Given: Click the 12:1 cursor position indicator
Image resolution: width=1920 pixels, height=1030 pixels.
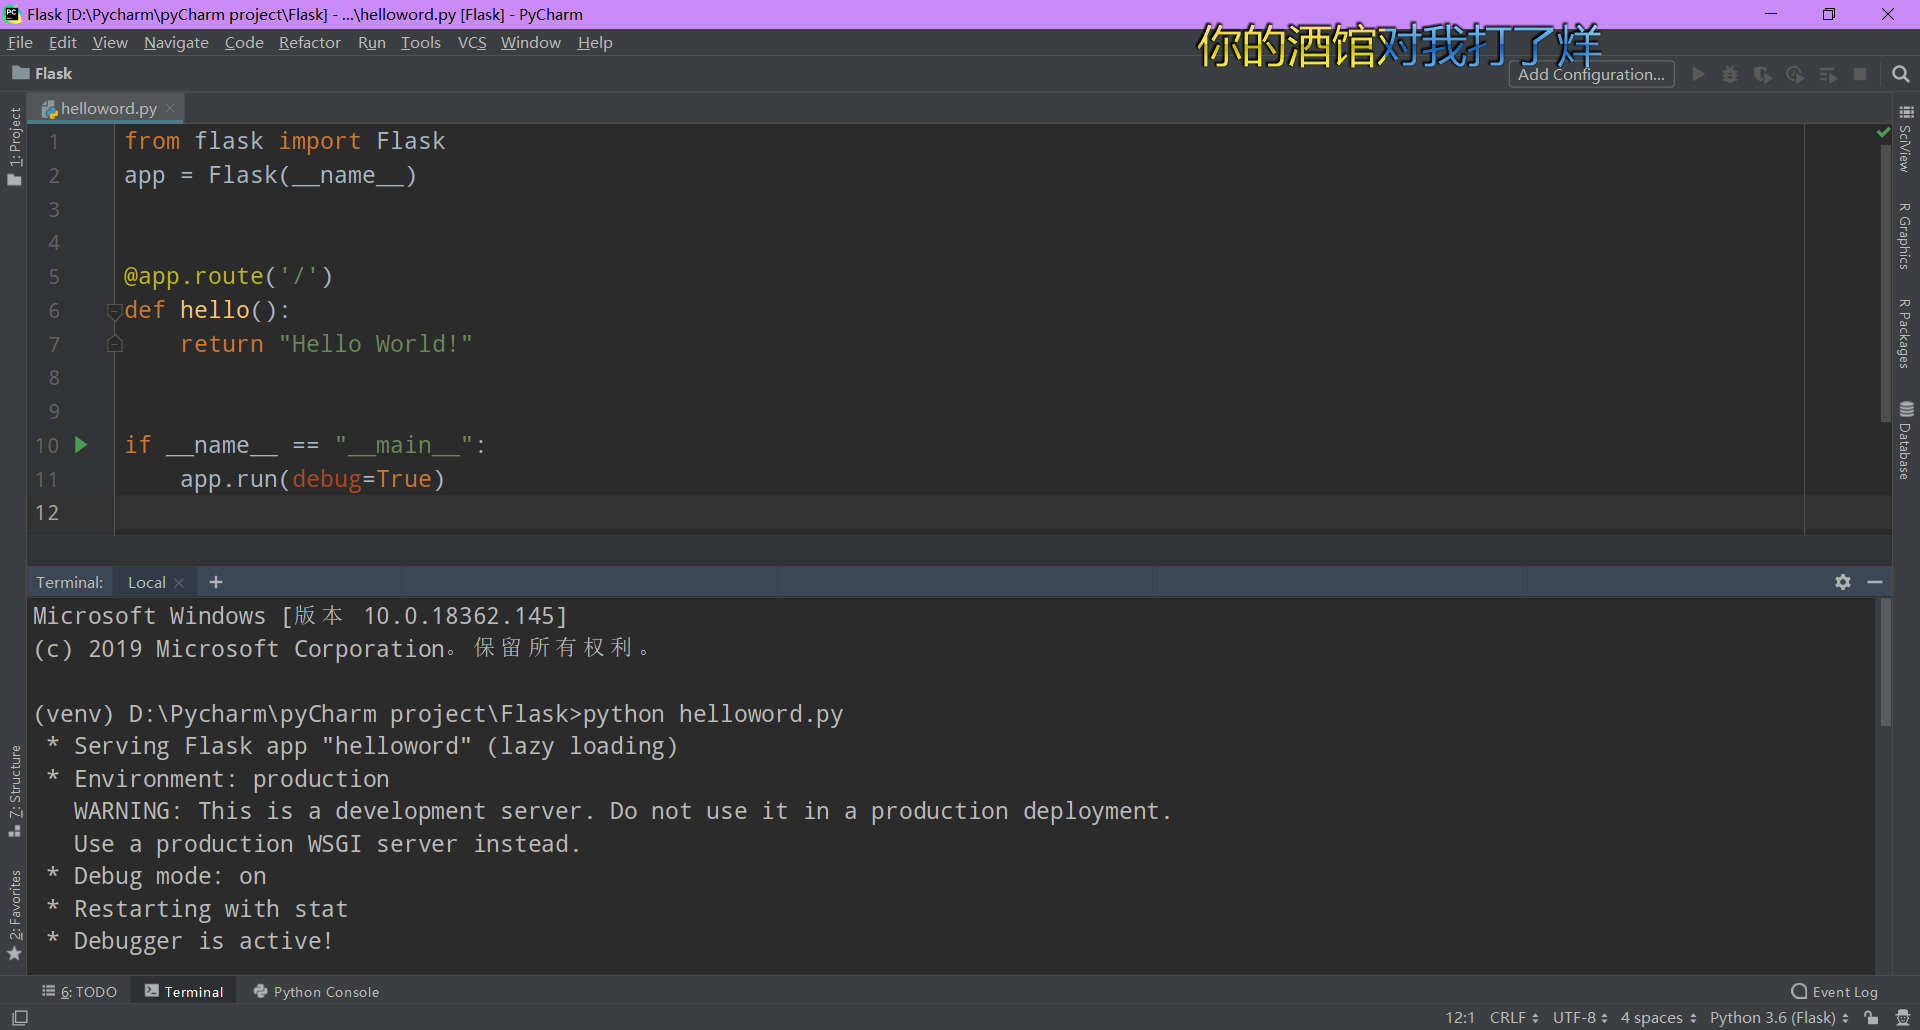Looking at the screenshot, I should click(x=1460, y=1018).
